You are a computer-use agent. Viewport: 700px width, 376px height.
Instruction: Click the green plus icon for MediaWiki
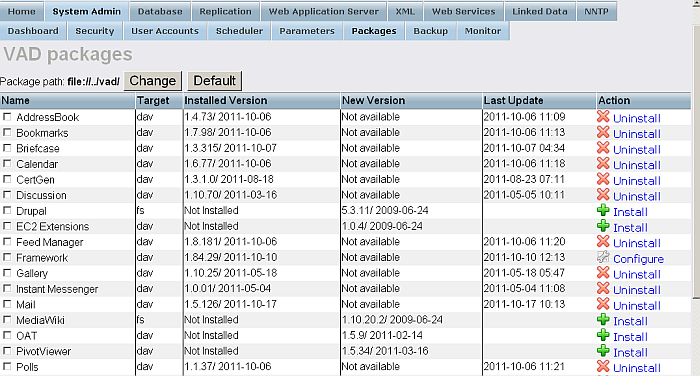[603, 320]
